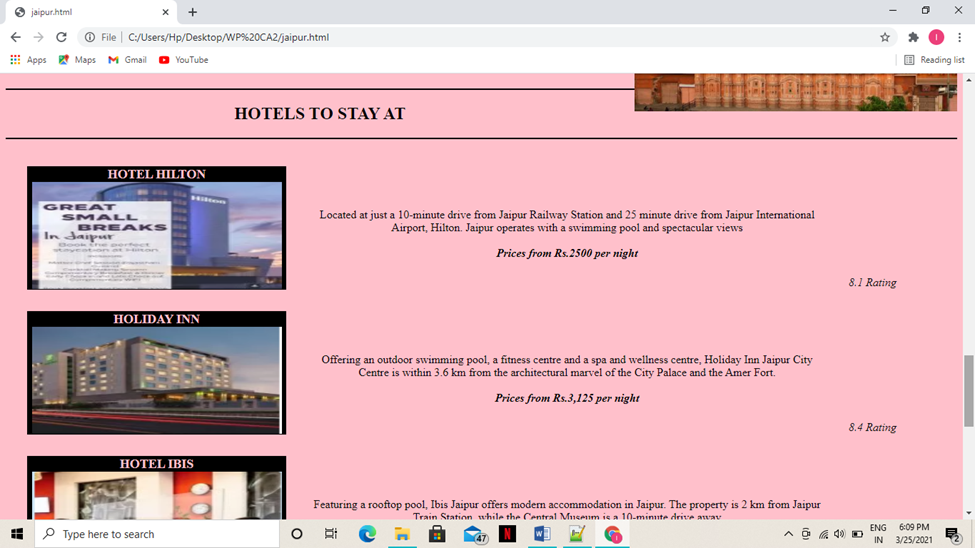Open the Wi-Fi network tray icon

823,534
